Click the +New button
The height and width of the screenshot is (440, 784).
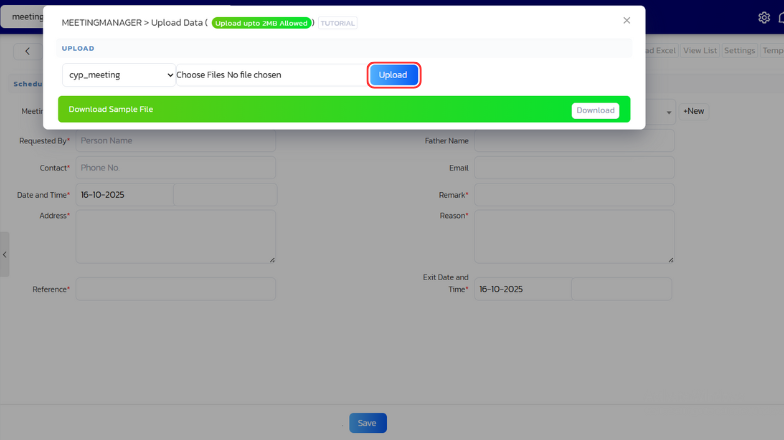694,111
